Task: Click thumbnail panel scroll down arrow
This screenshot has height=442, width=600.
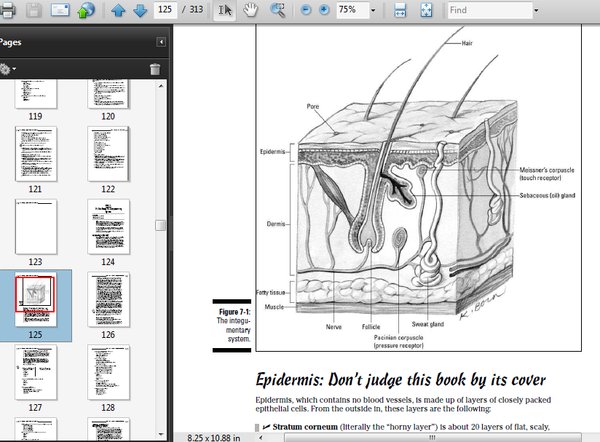Action: tap(161, 434)
